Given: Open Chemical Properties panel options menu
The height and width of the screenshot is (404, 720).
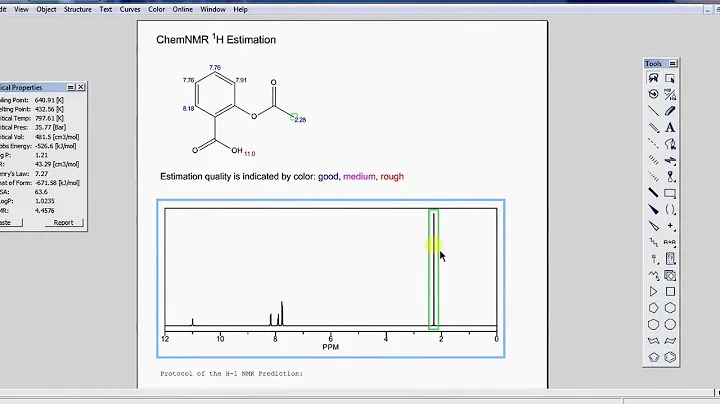Looking at the screenshot, I should 71,87.
